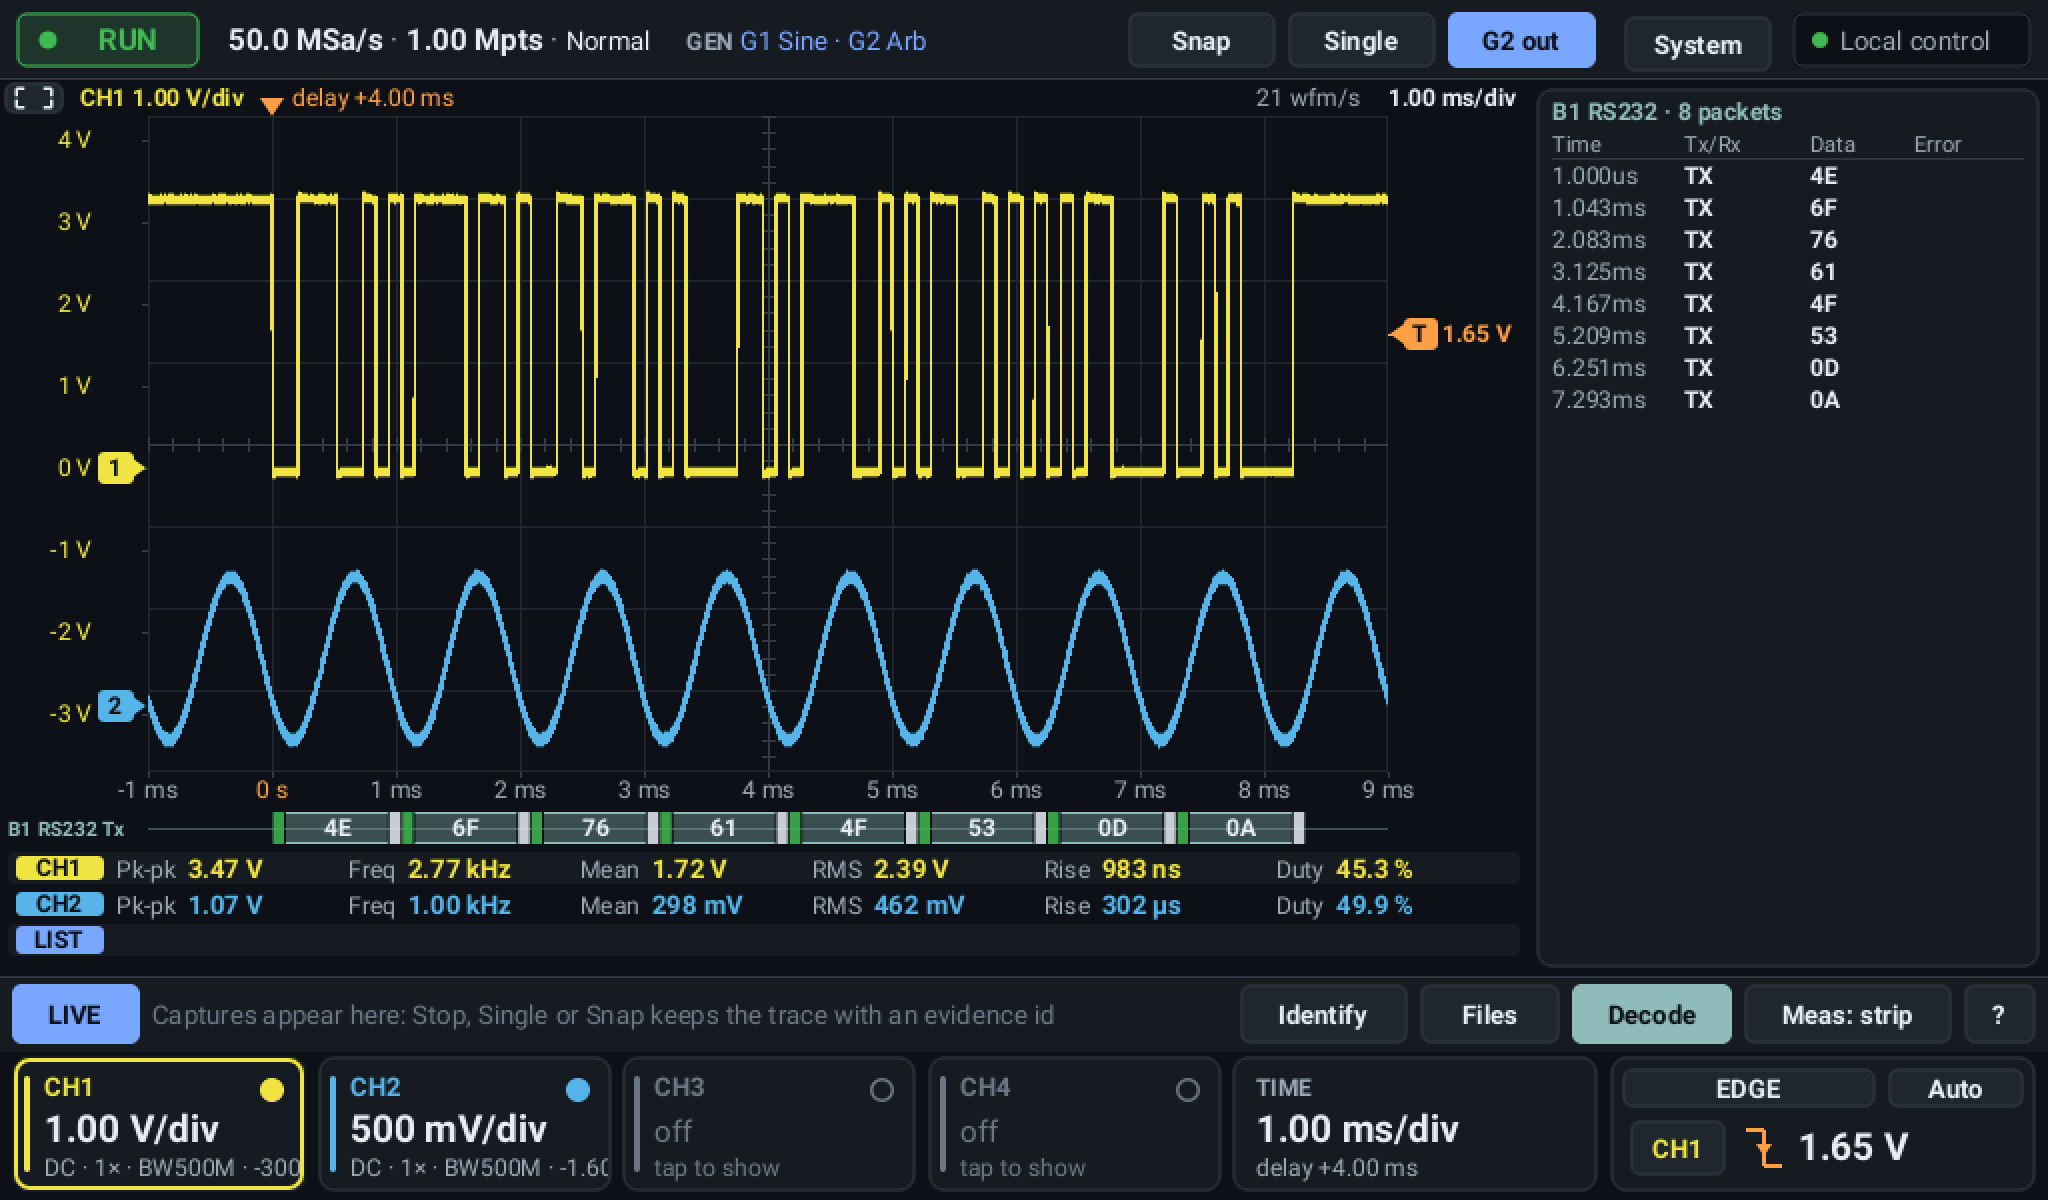Click the yellow channel 1 ground marker
Image resolution: width=2048 pixels, height=1200 pixels.
tap(120, 467)
